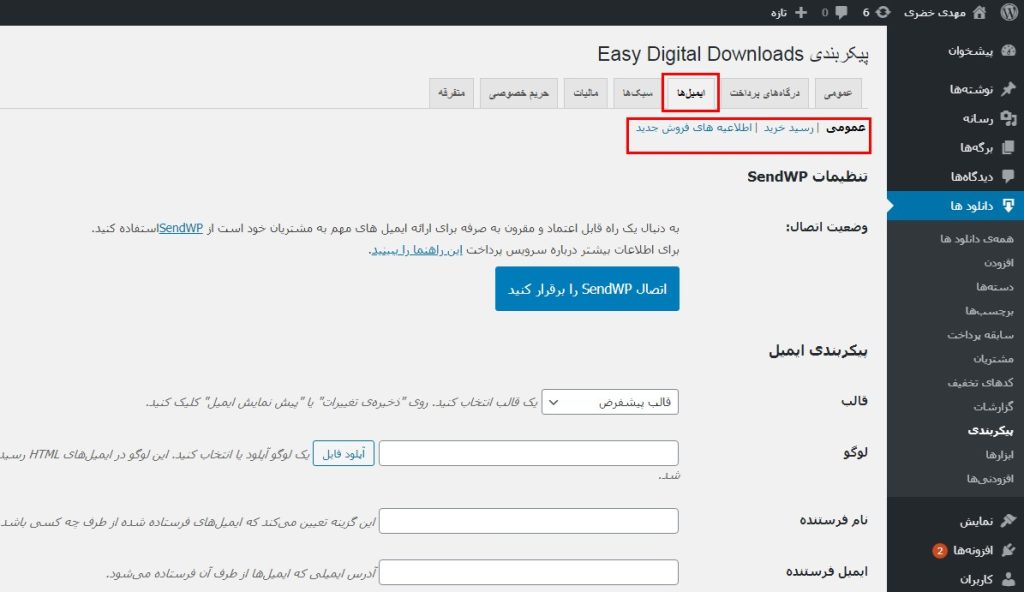Click the تازه new content label

[x=779, y=12]
